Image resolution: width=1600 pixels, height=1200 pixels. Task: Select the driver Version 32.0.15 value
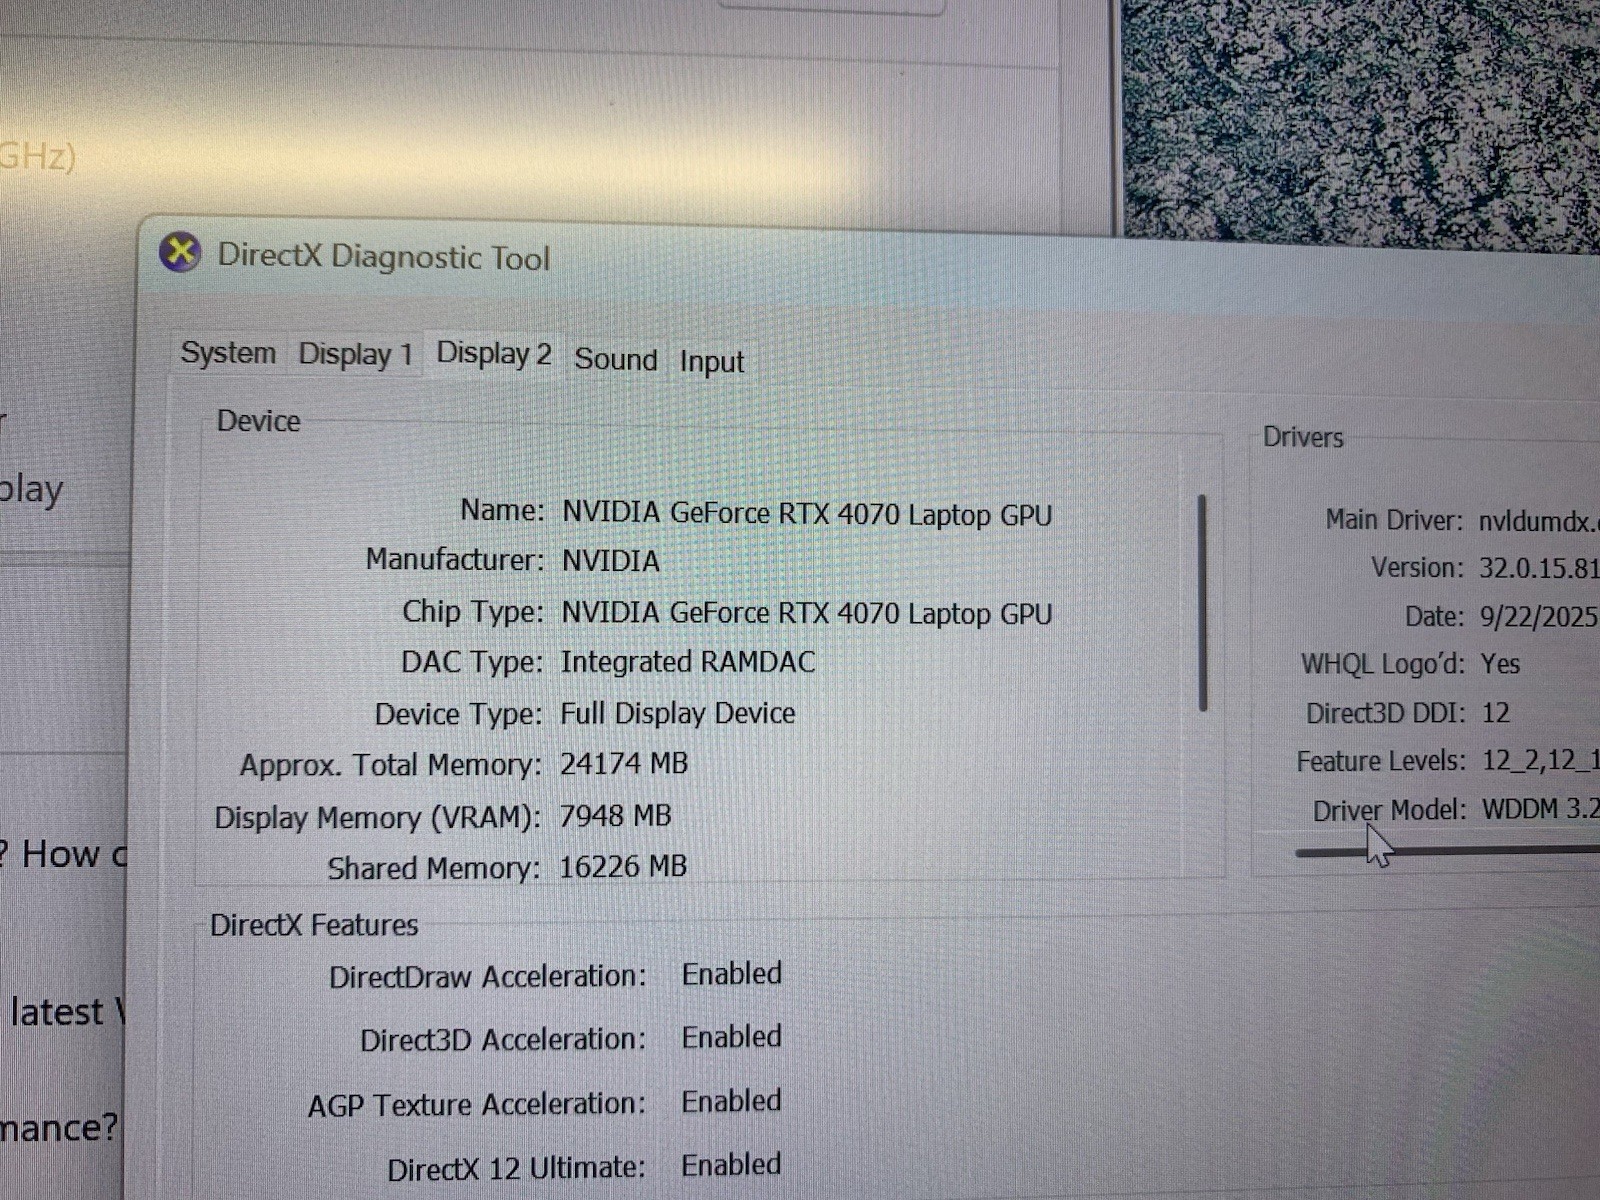point(1539,568)
